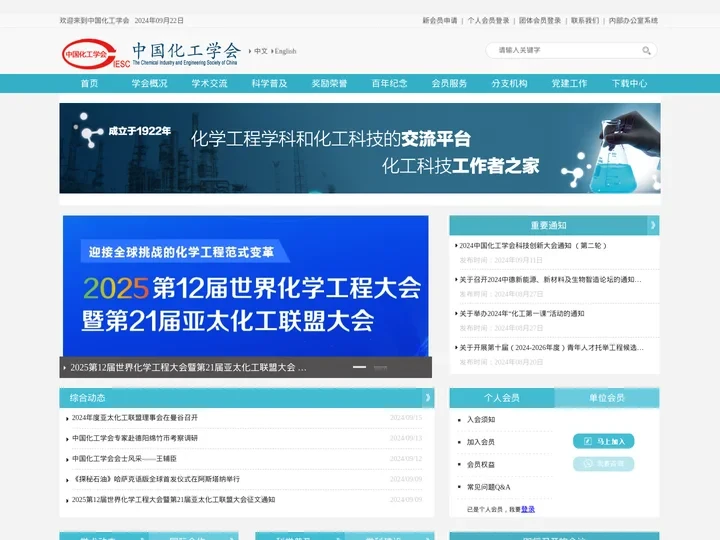
Task: Select the second carousel slide indicator
Action: (x=380, y=367)
